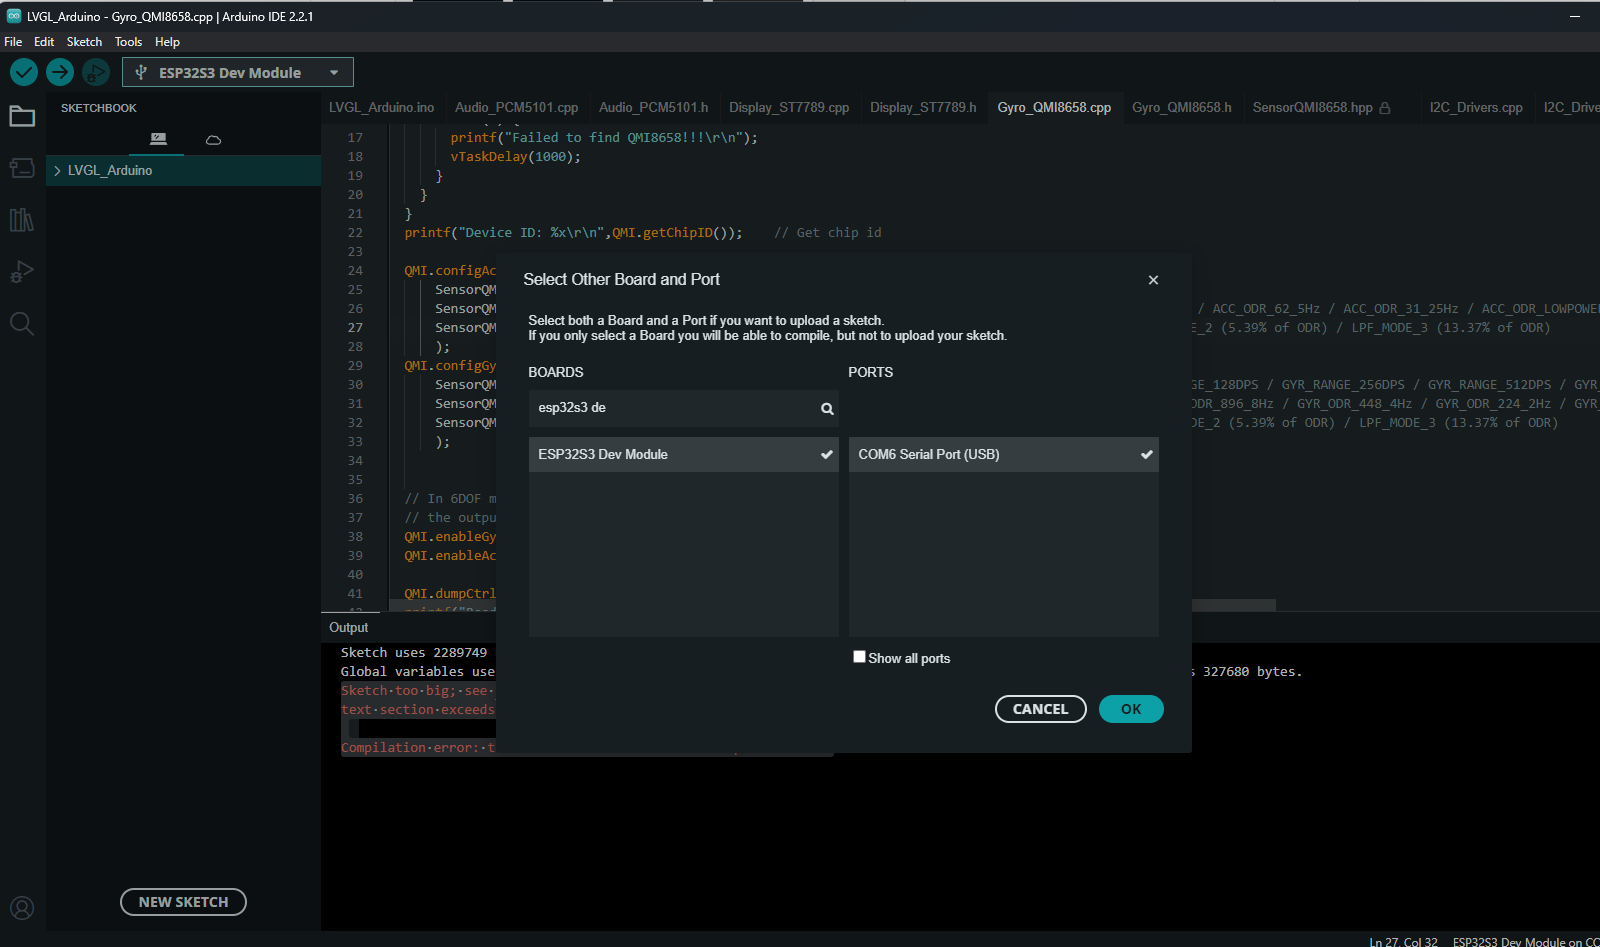Image resolution: width=1600 pixels, height=947 pixels.
Task: Click the Ln 27, Col 32 status entry
Action: [1403, 942]
